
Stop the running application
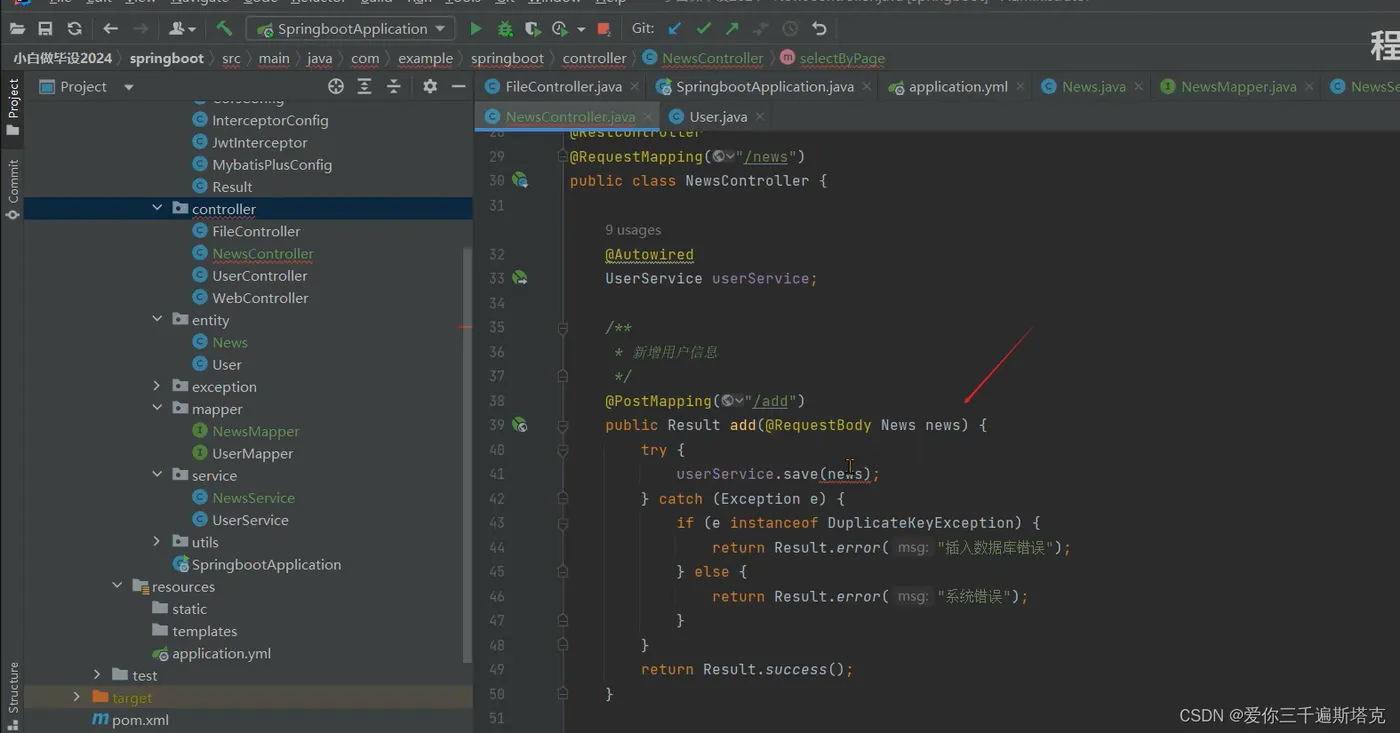603,29
